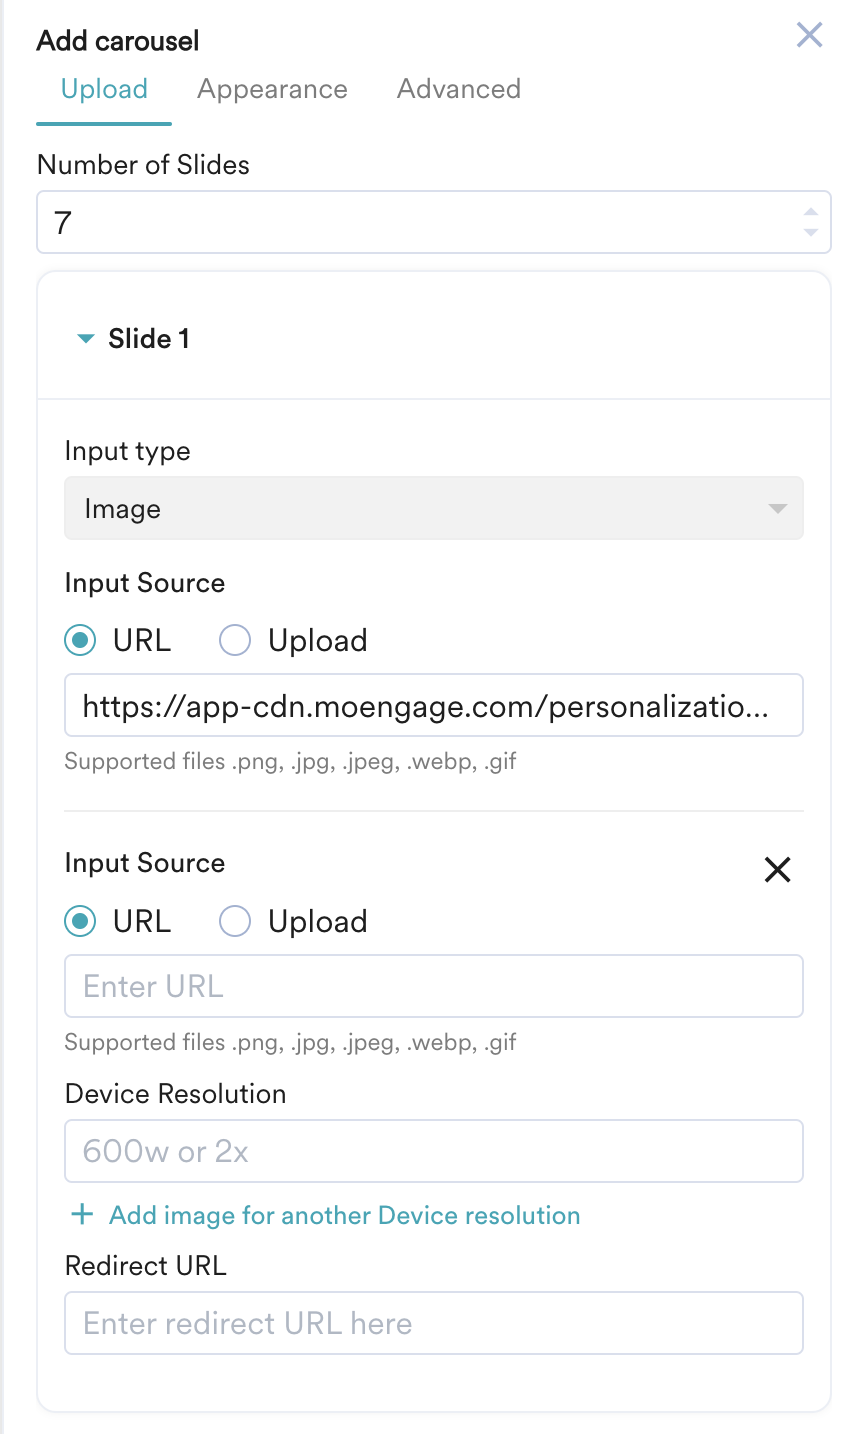Select the Upload tab
846x1434 pixels.
pyautogui.click(x=104, y=89)
